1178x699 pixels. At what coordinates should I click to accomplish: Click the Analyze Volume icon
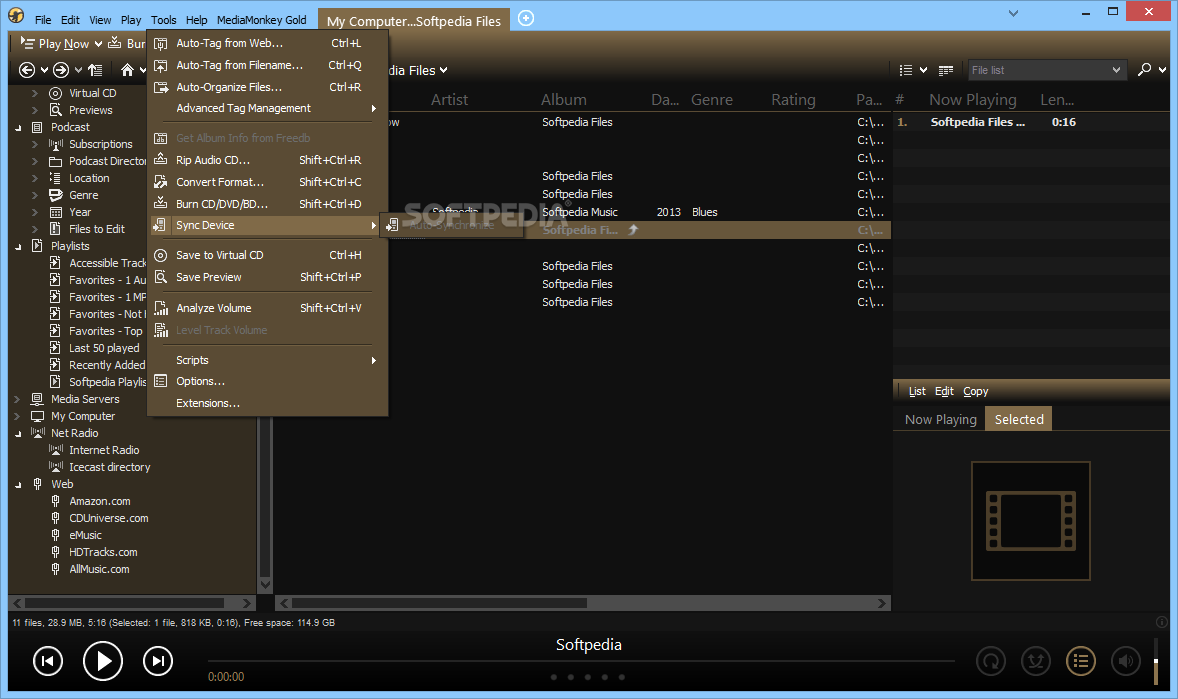coord(161,308)
